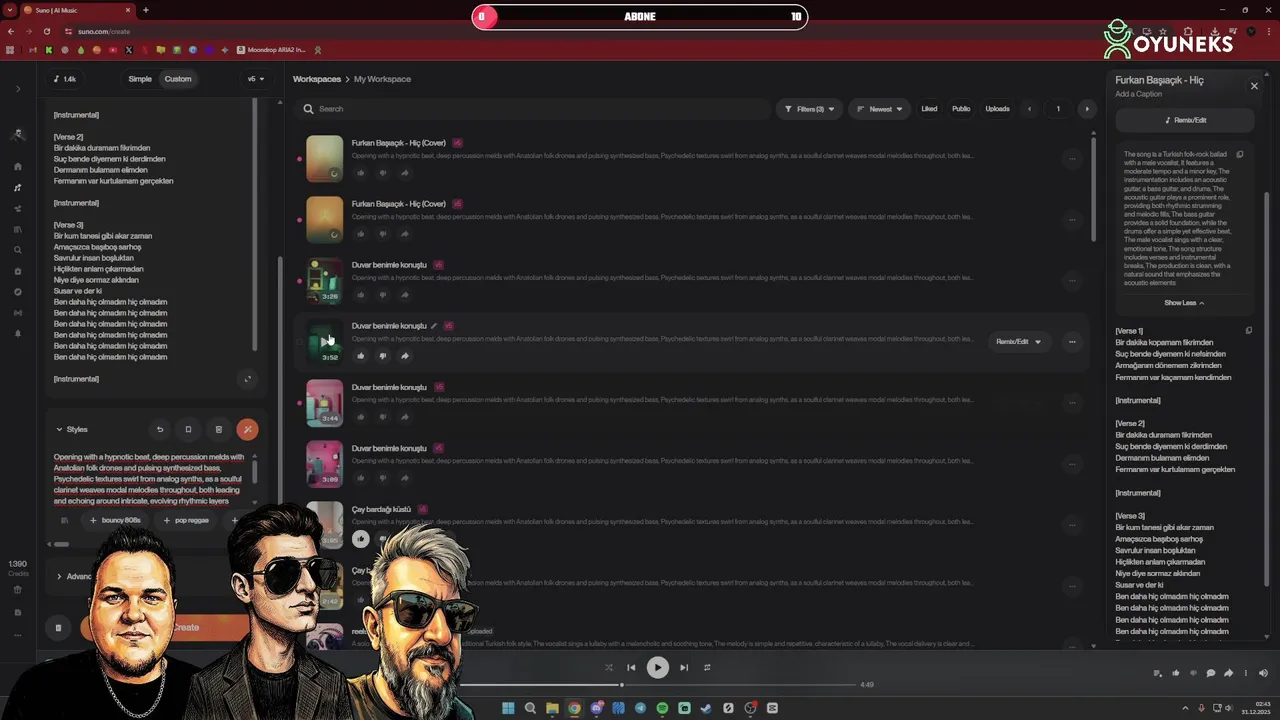
Task: Copy lyrics icon beside [Verse 1] in right panel
Action: click(x=1248, y=331)
